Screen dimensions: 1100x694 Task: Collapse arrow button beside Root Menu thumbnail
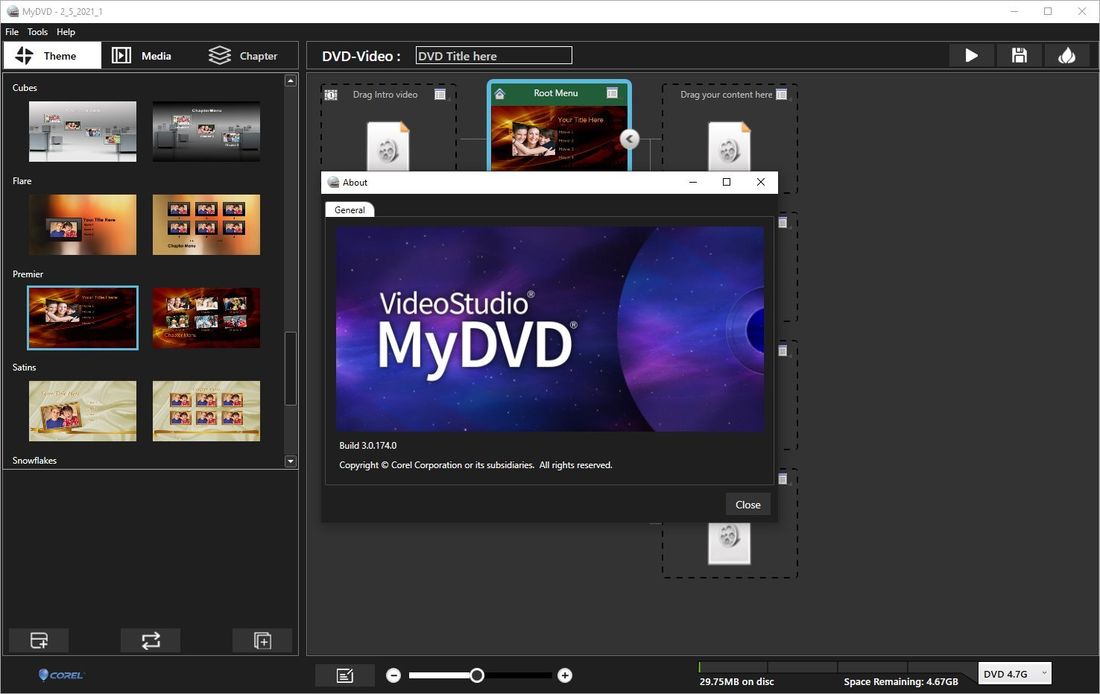click(629, 139)
